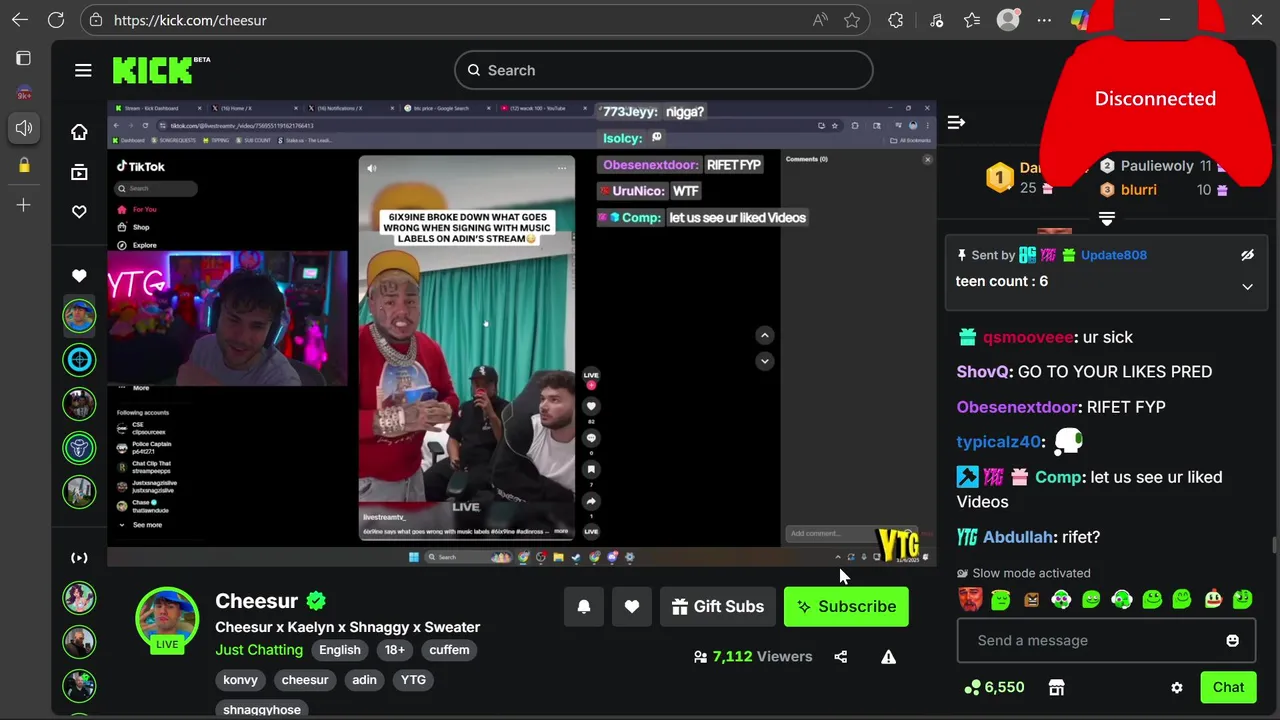This screenshot has height=720, width=1280.
Task: Click the Update808 pinned sender name
Action: click(x=1114, y=255)
